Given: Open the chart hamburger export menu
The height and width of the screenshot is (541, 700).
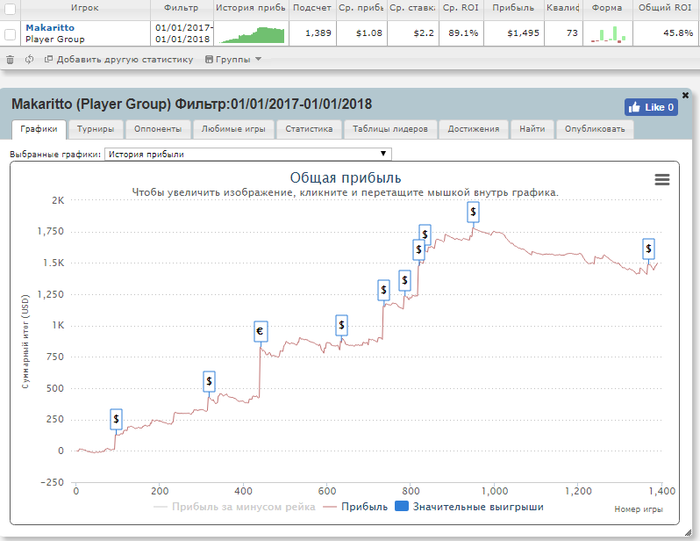Looking at the screenshot, I should (662, 179).
